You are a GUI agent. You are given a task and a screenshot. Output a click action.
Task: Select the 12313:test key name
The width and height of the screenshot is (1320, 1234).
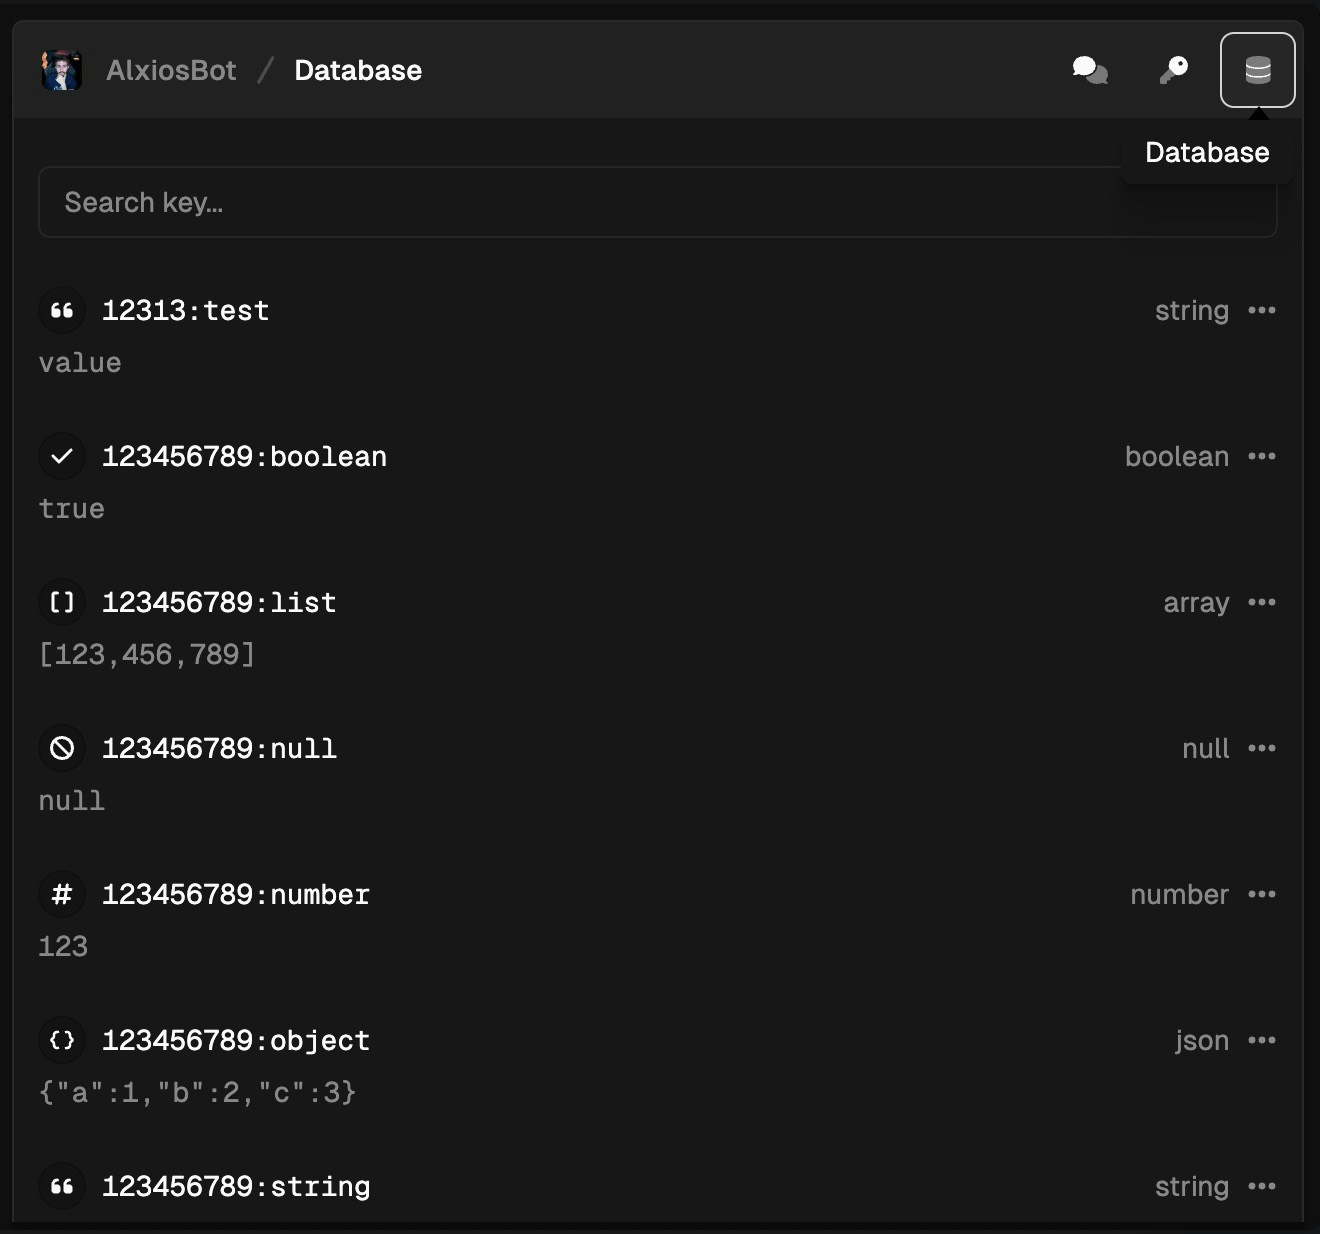[x=186, y=310]
